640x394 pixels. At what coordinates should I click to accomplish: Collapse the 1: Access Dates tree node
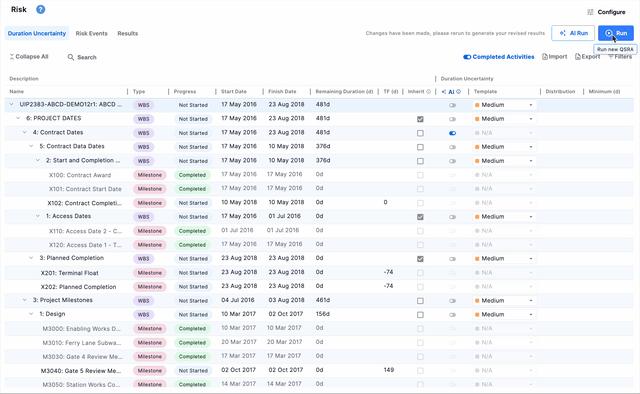coord(38,216)
